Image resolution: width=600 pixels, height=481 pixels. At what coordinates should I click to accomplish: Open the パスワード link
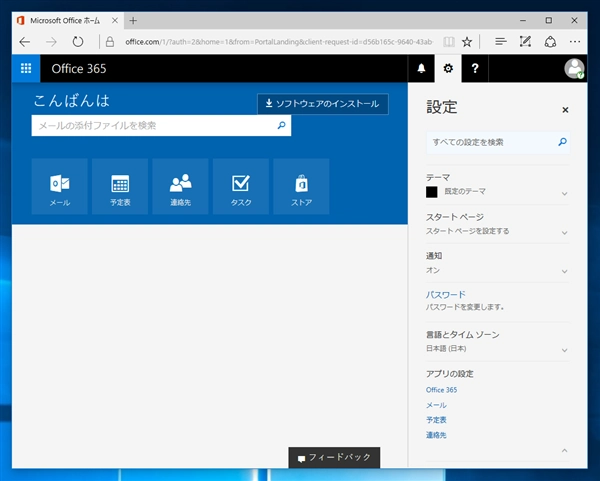tap(446, 294)
